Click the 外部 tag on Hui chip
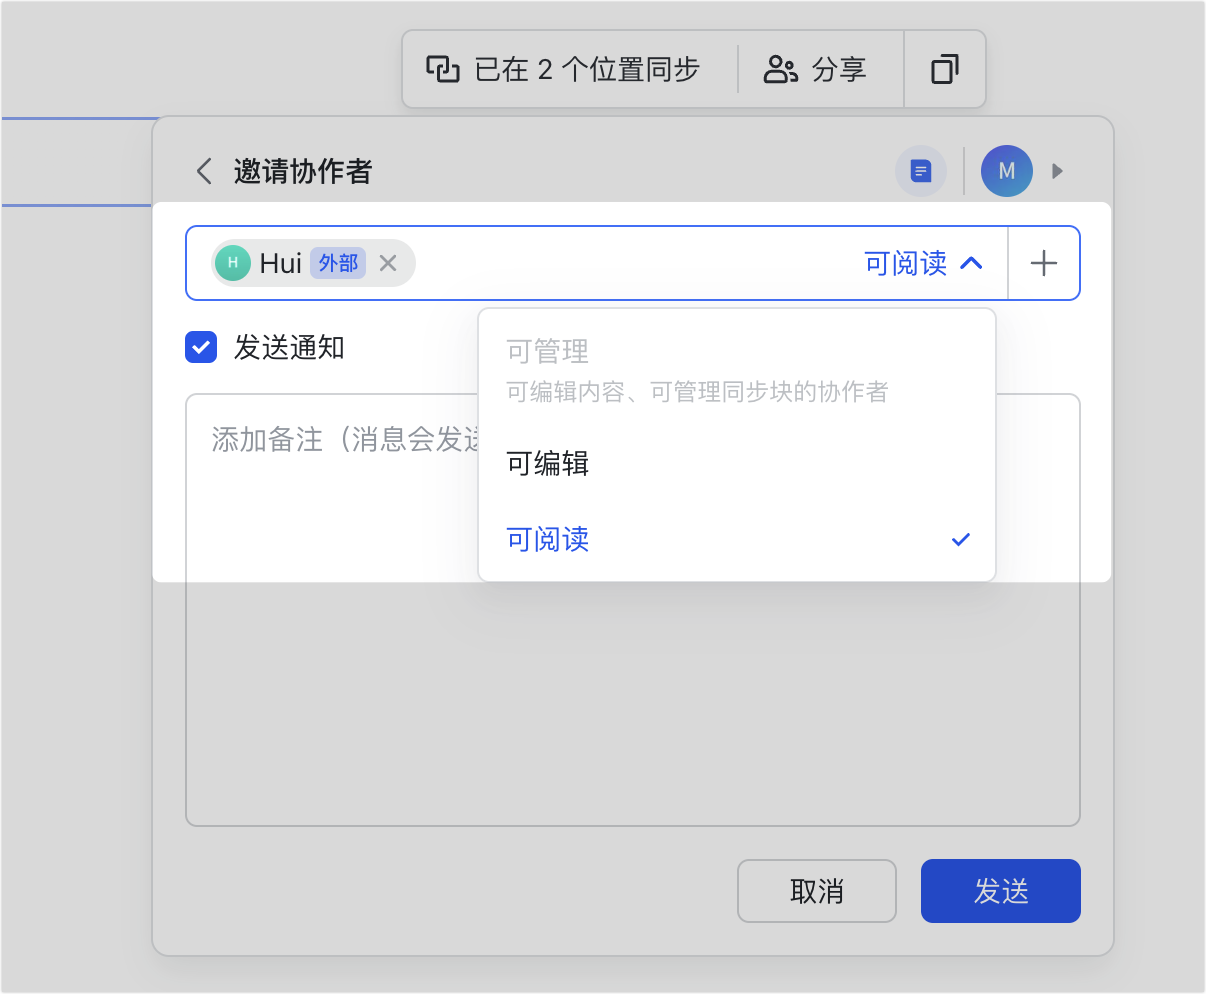The image size is (1206, 994). point(338,263)
